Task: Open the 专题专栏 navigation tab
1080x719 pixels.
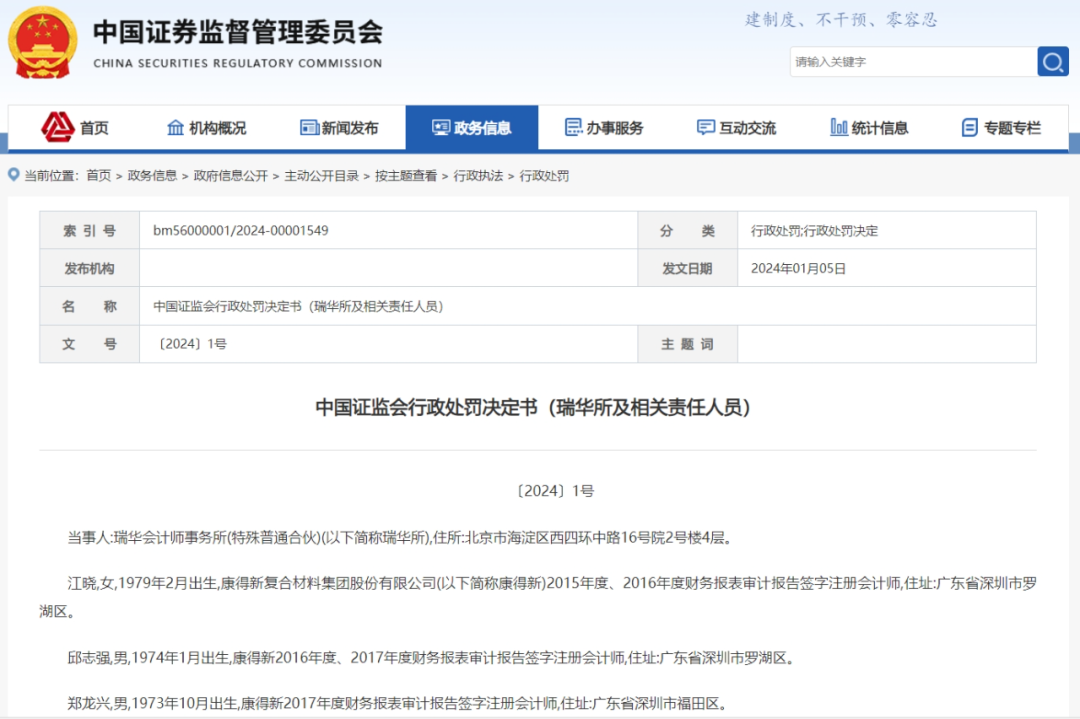Action: (1012, 128)
